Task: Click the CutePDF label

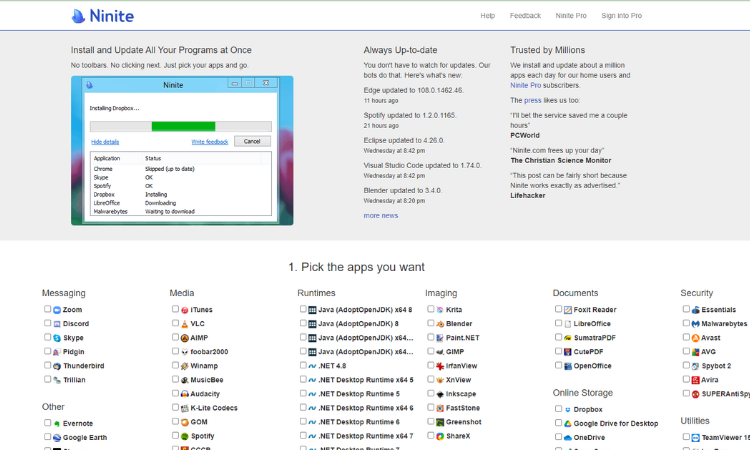Action: [x=588, y=352]
